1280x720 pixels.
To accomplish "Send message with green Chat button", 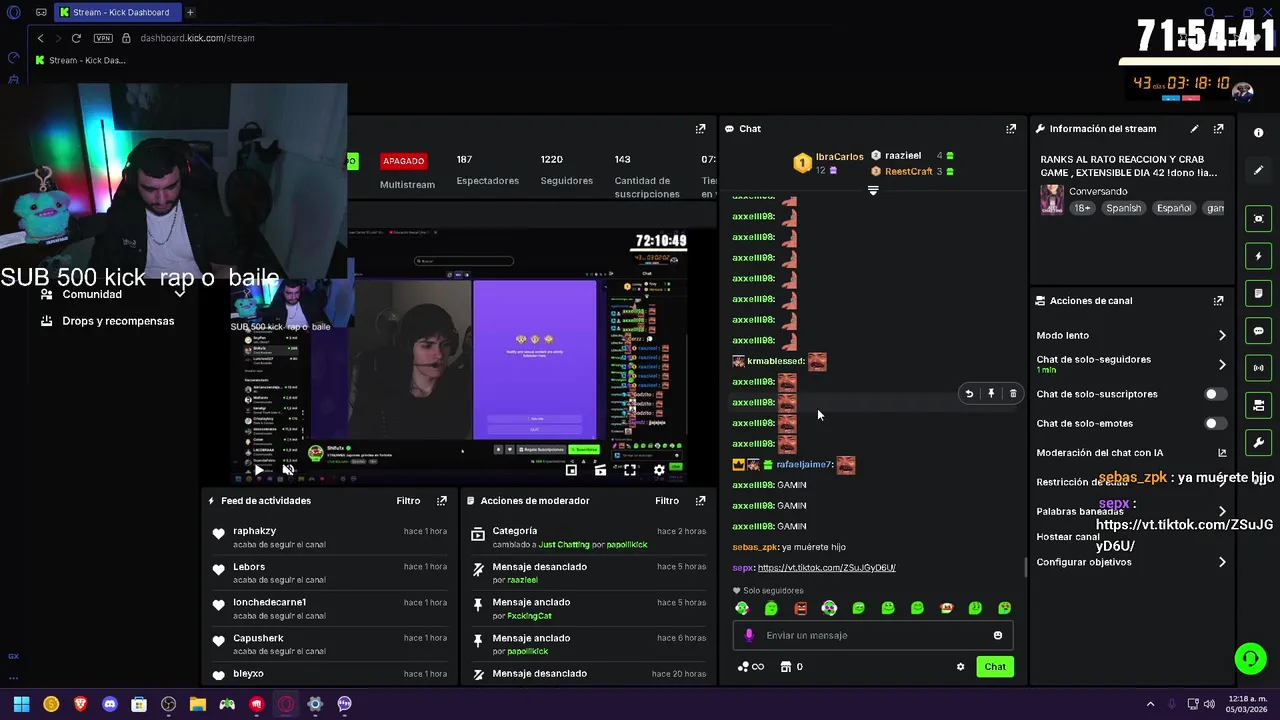I will tap(995, 667).
